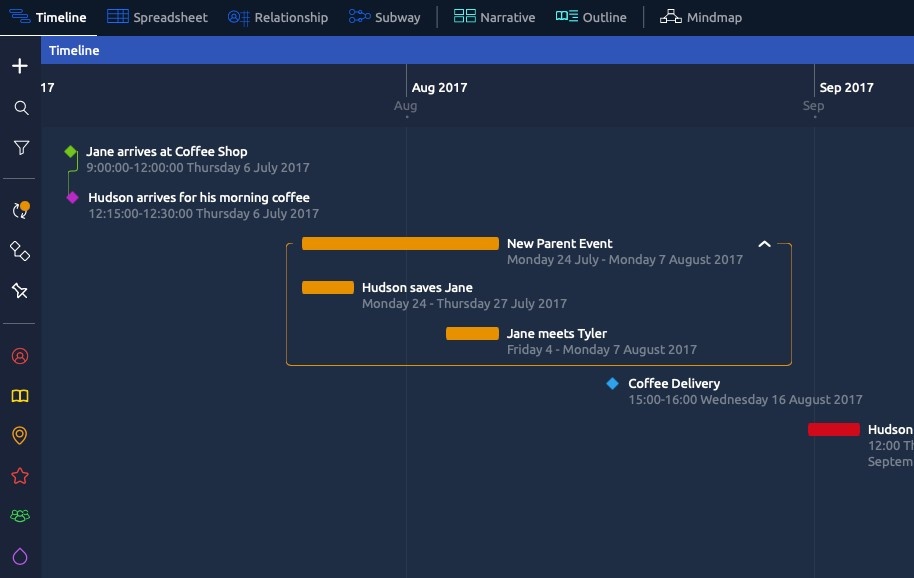Image resolution: width=914 pixels, height=578 pixels.
Task: Click the plus add-item icon
Action: 20,66
